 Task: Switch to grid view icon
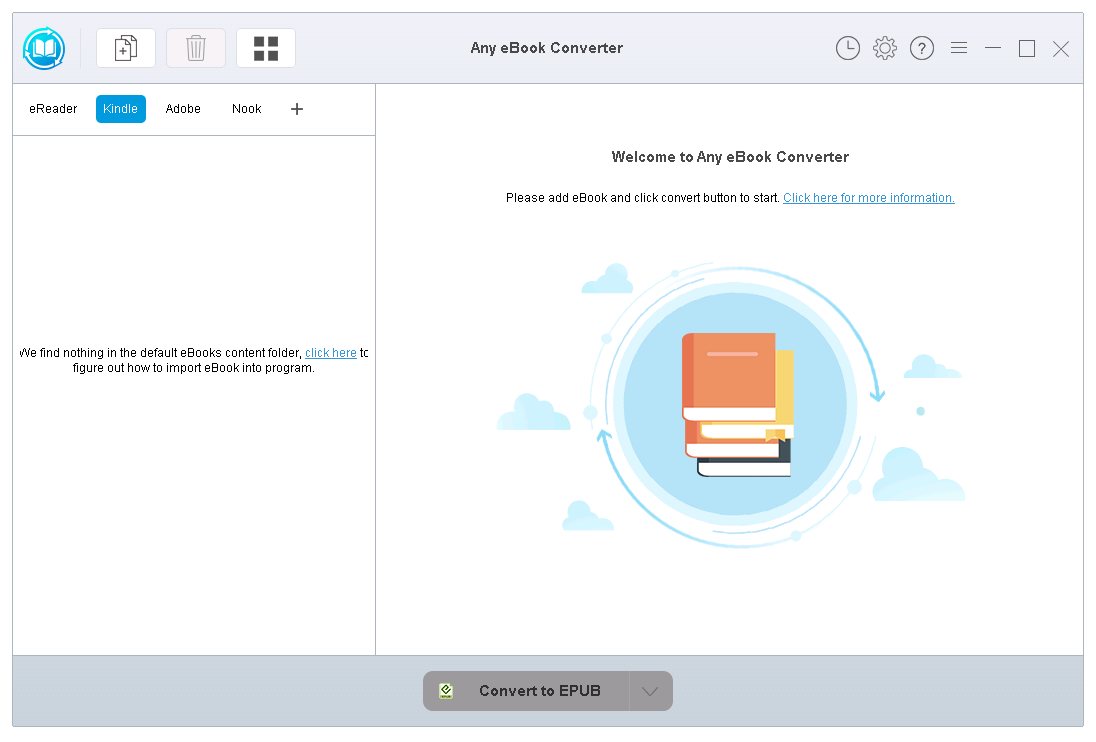point(266,48)
